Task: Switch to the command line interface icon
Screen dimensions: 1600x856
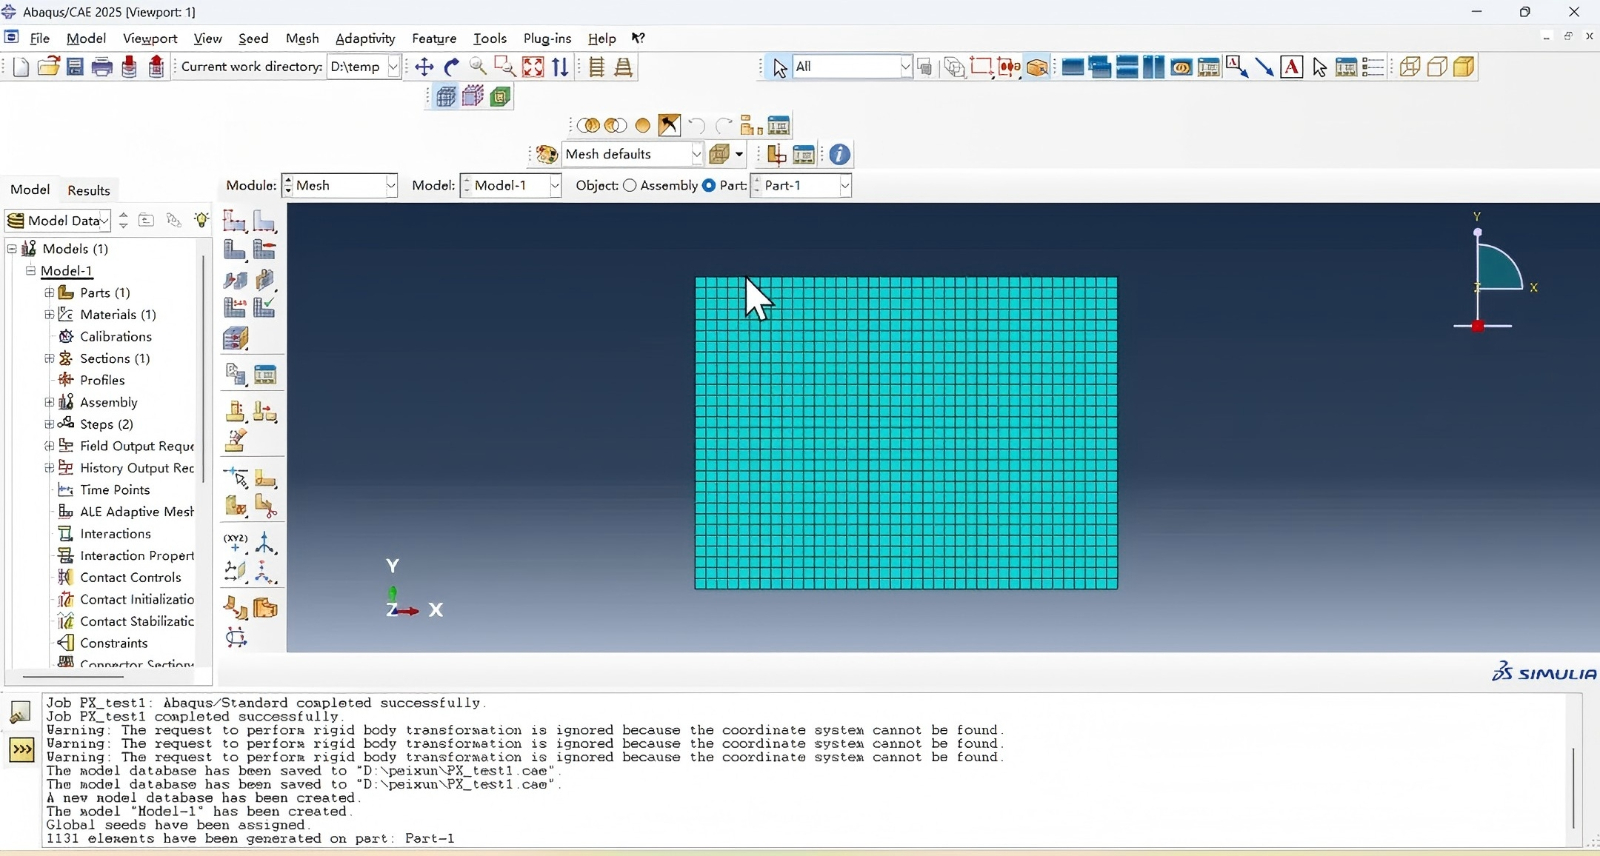Action: [x=22, y=750]
